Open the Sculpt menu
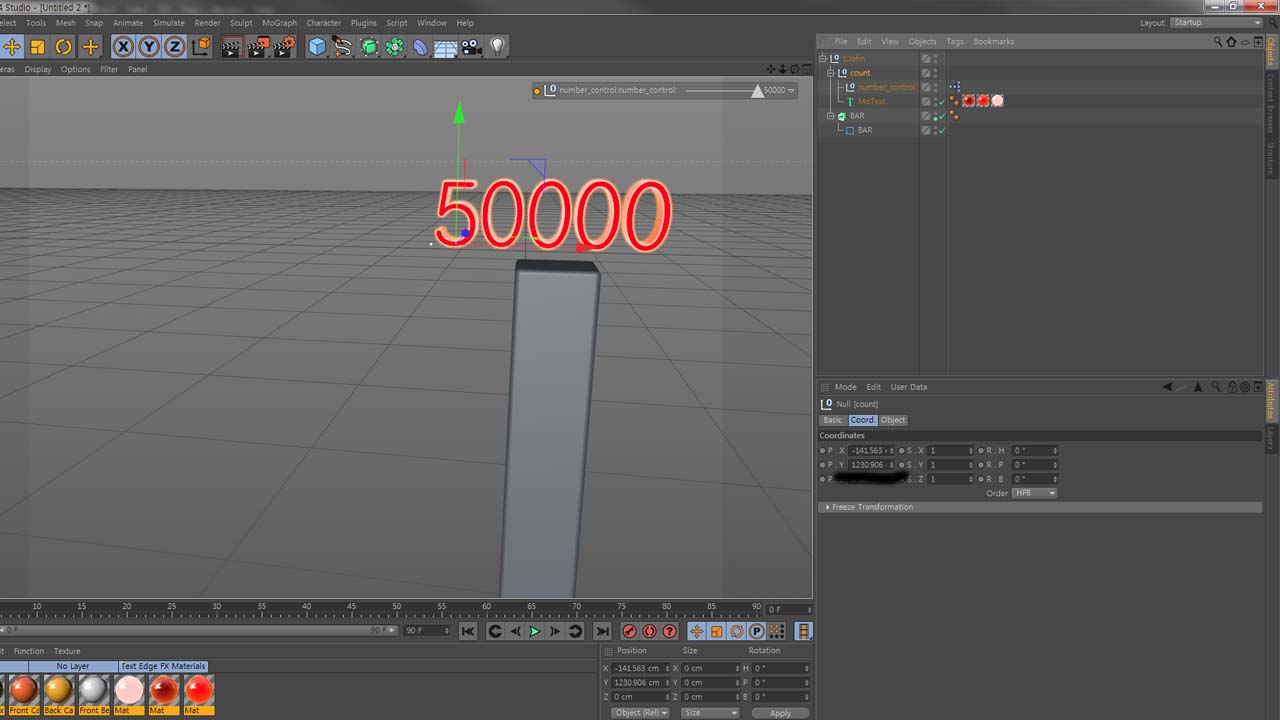 (241, 22)
